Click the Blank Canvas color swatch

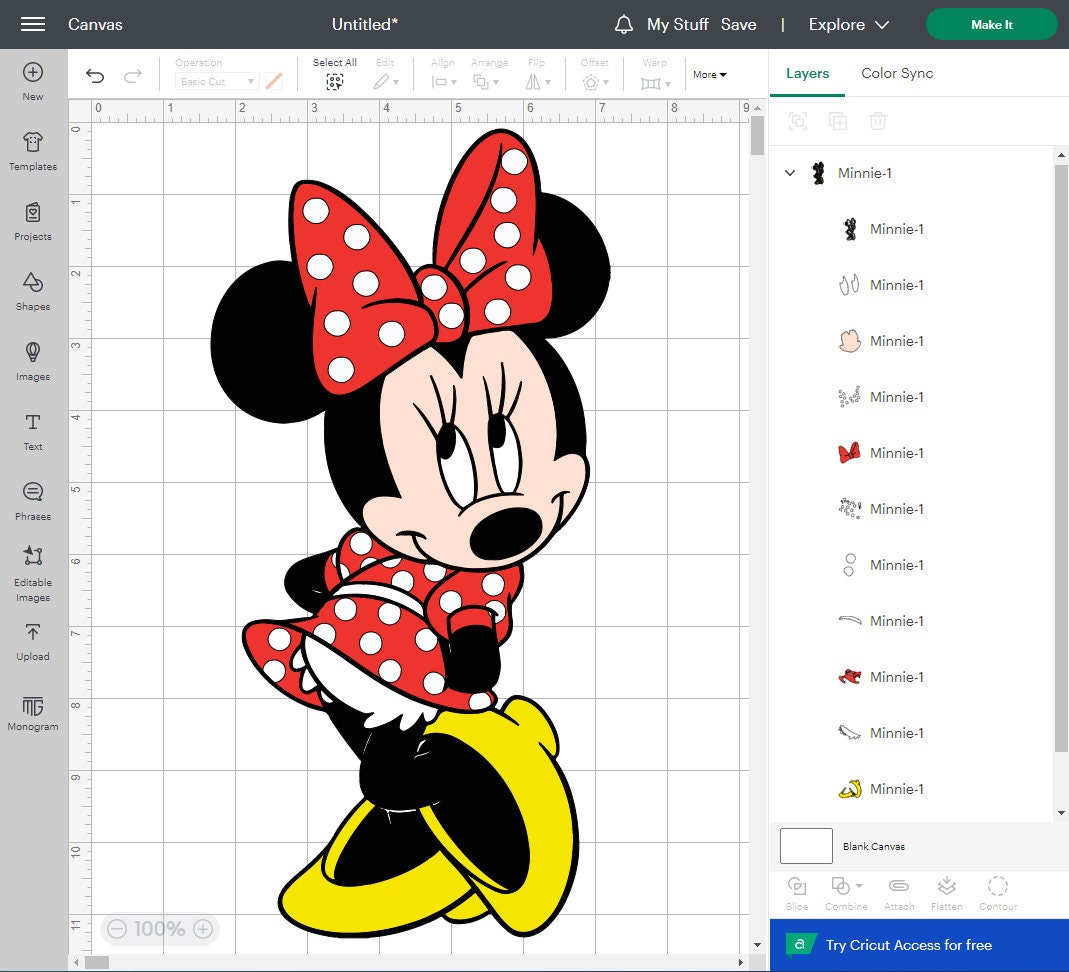(805, 845)
